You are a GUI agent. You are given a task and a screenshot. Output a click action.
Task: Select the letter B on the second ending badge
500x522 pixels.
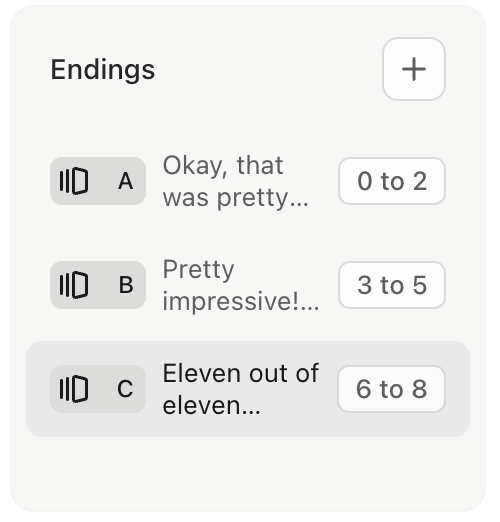[126, 285]
